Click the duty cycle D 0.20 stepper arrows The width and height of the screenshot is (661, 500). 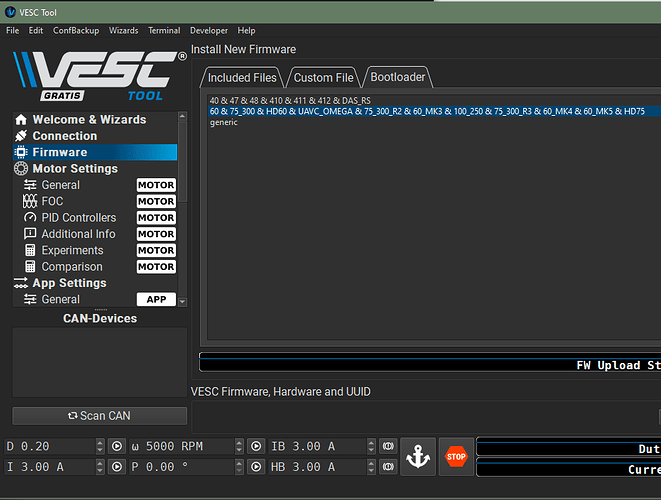coord(99,446)
